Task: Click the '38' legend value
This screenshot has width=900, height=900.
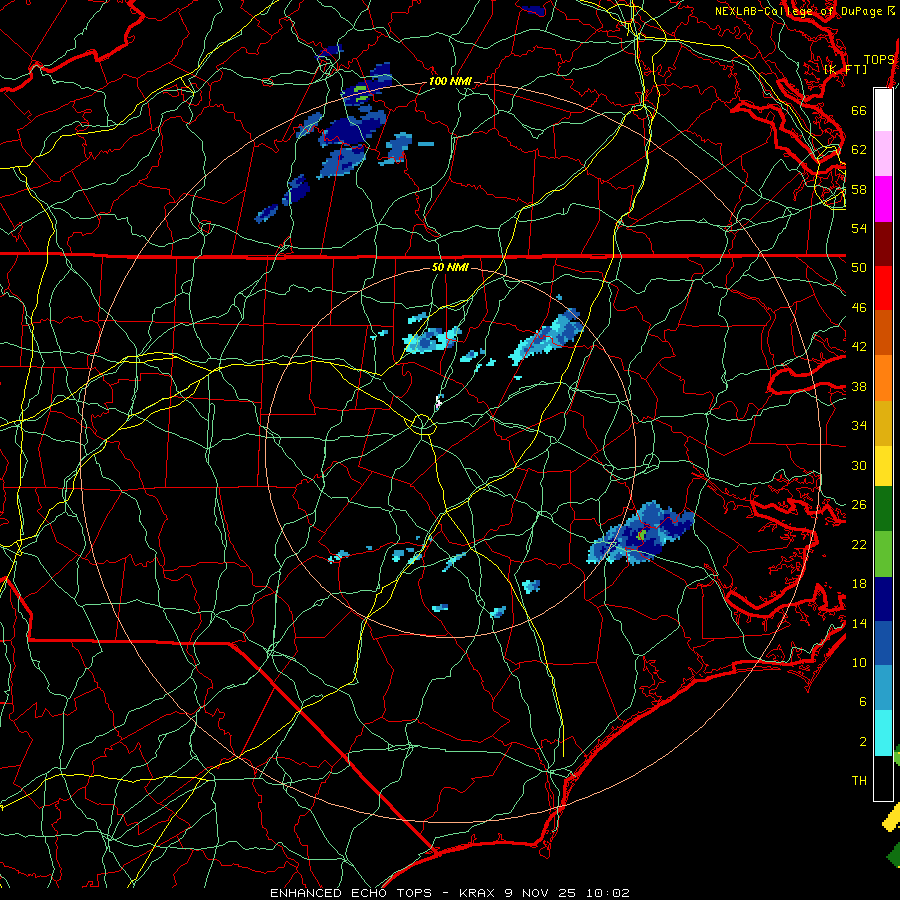Action: [859, 386]
